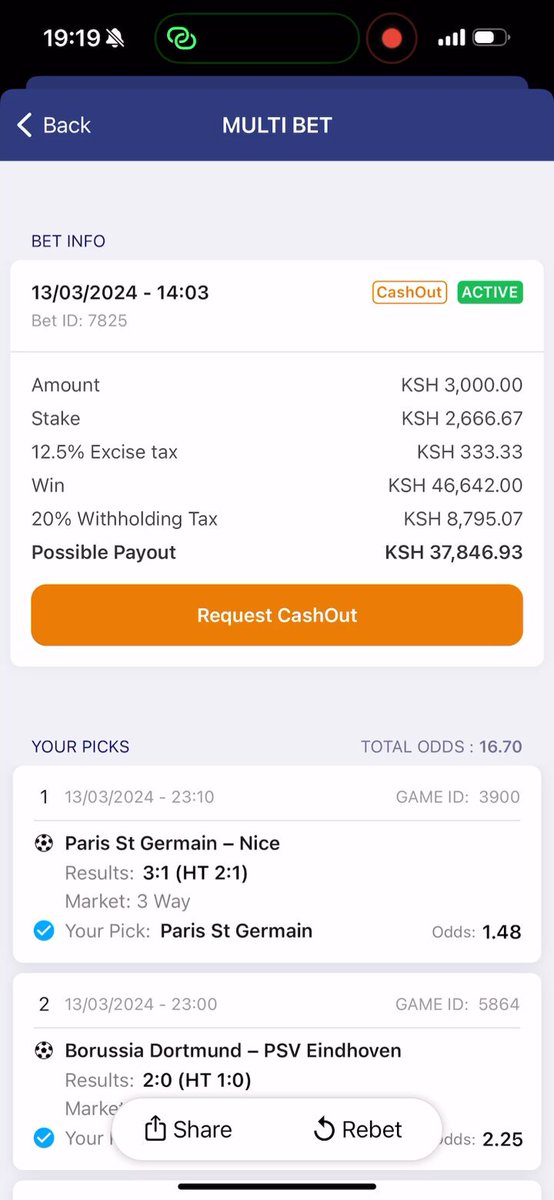Screen dimensions: 554x1200
Task: Tap the soccer ball icon beside Borussia Dortmund – PSV
Action: point(43,1050)
